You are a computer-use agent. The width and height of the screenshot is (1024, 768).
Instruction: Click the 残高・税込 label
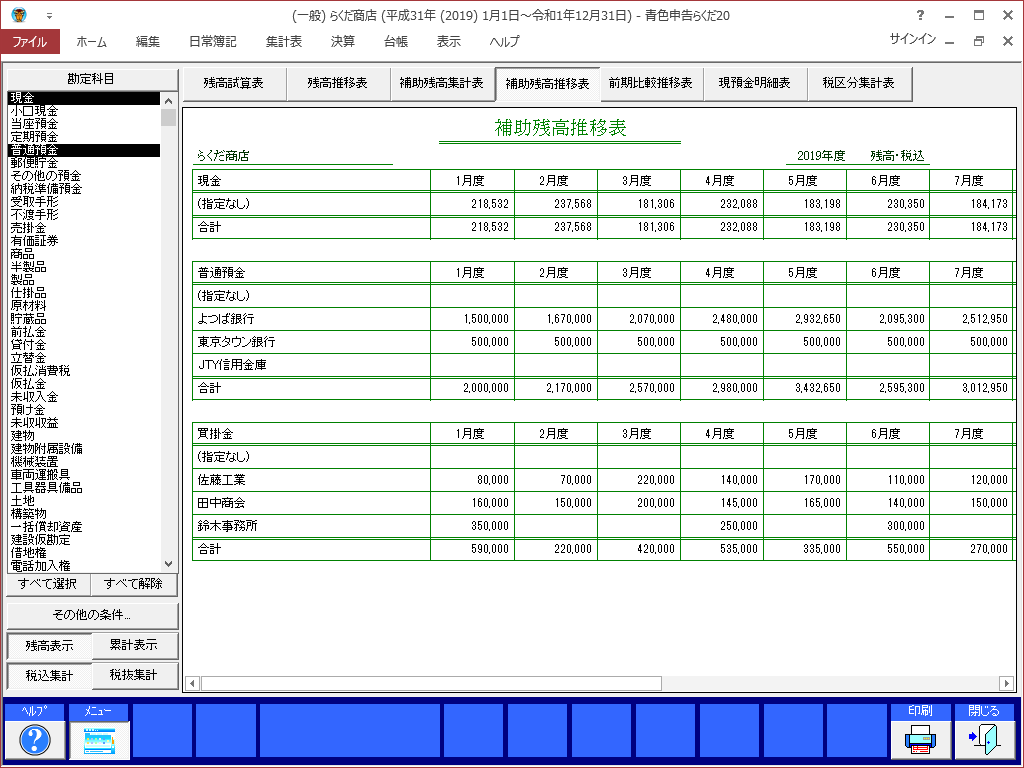click(897, 155)
